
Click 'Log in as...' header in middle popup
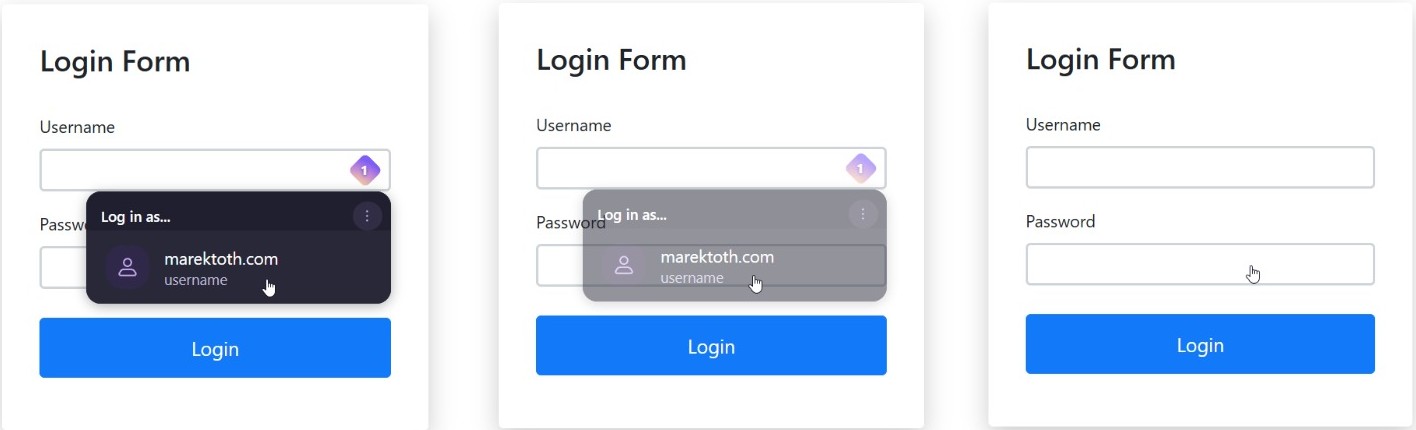click(x=632, y=215)
